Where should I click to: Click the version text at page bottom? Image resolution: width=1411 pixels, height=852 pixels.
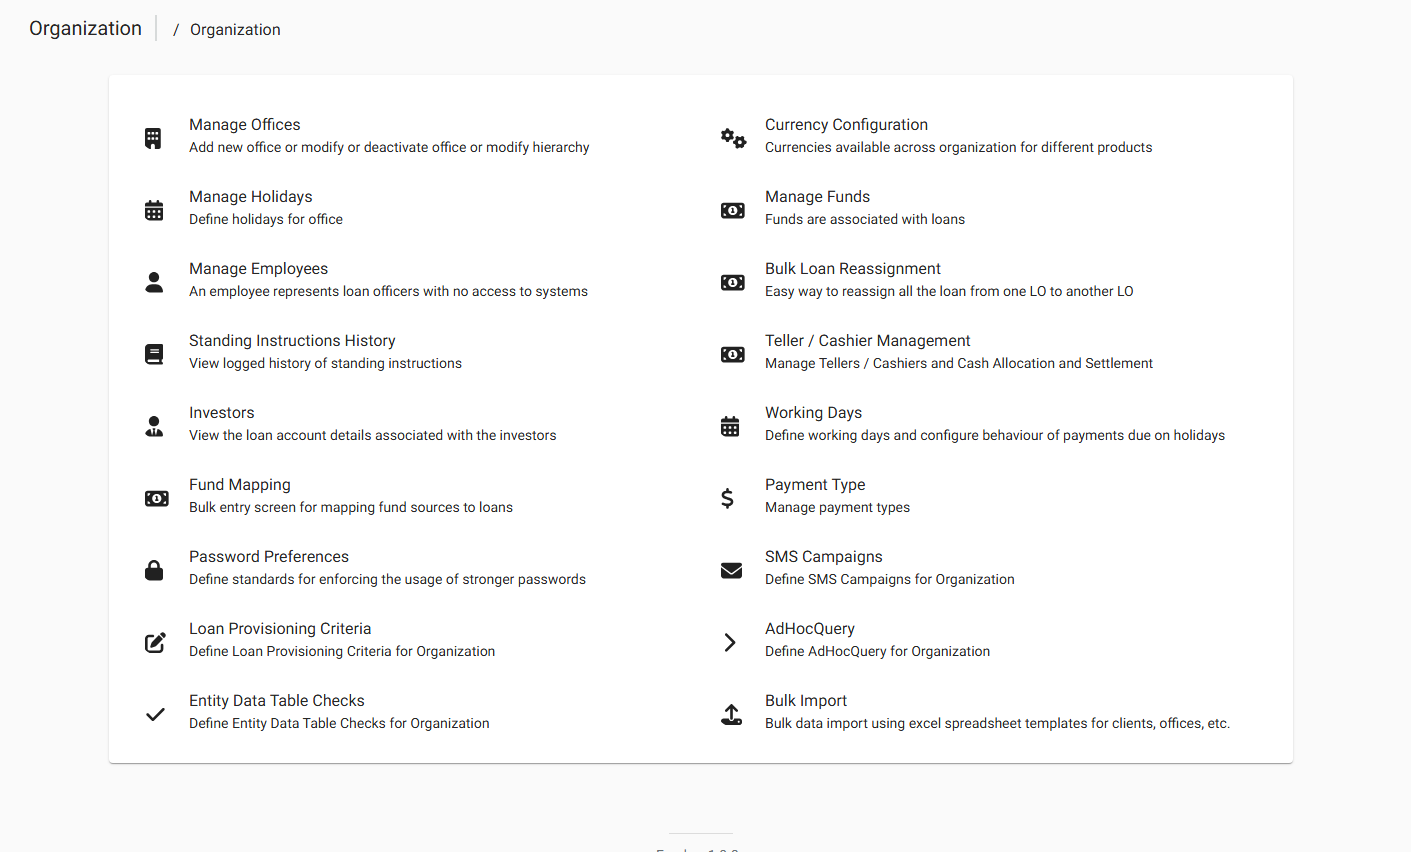click(x=698, y=849)
